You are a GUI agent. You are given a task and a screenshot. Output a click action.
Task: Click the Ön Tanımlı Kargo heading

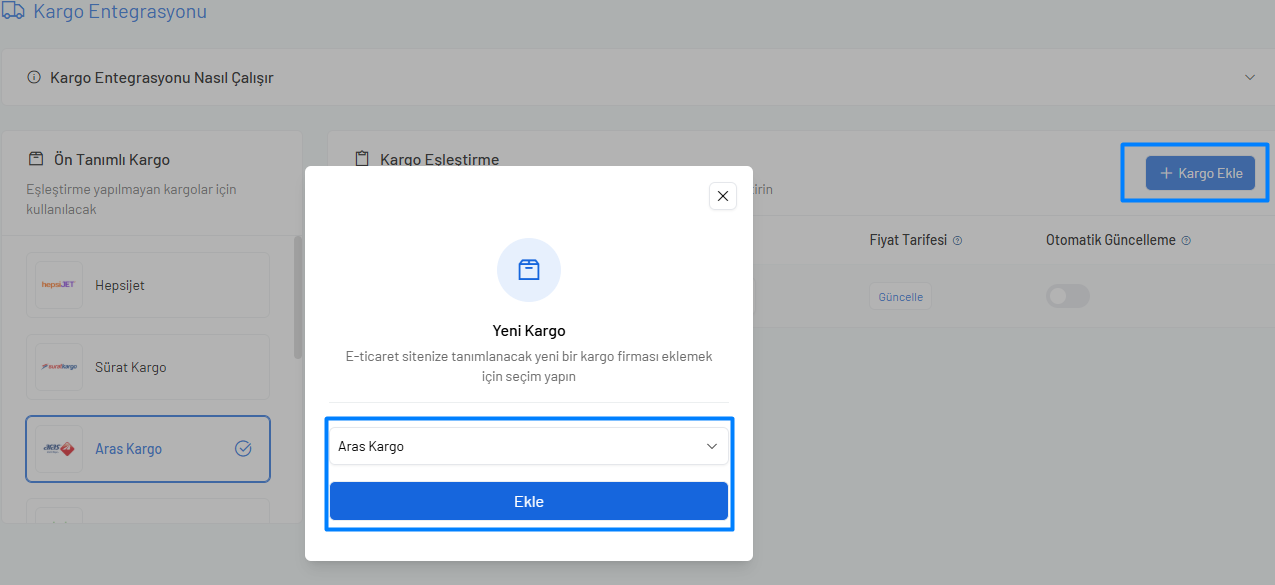[x=112, y=159]
